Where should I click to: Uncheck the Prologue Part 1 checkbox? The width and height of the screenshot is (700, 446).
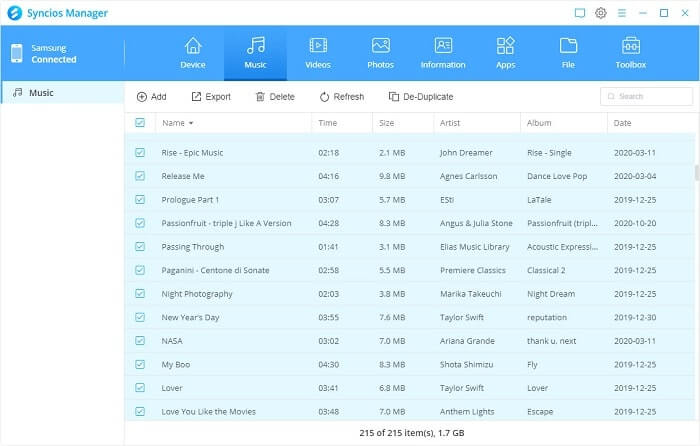(140, 199)
